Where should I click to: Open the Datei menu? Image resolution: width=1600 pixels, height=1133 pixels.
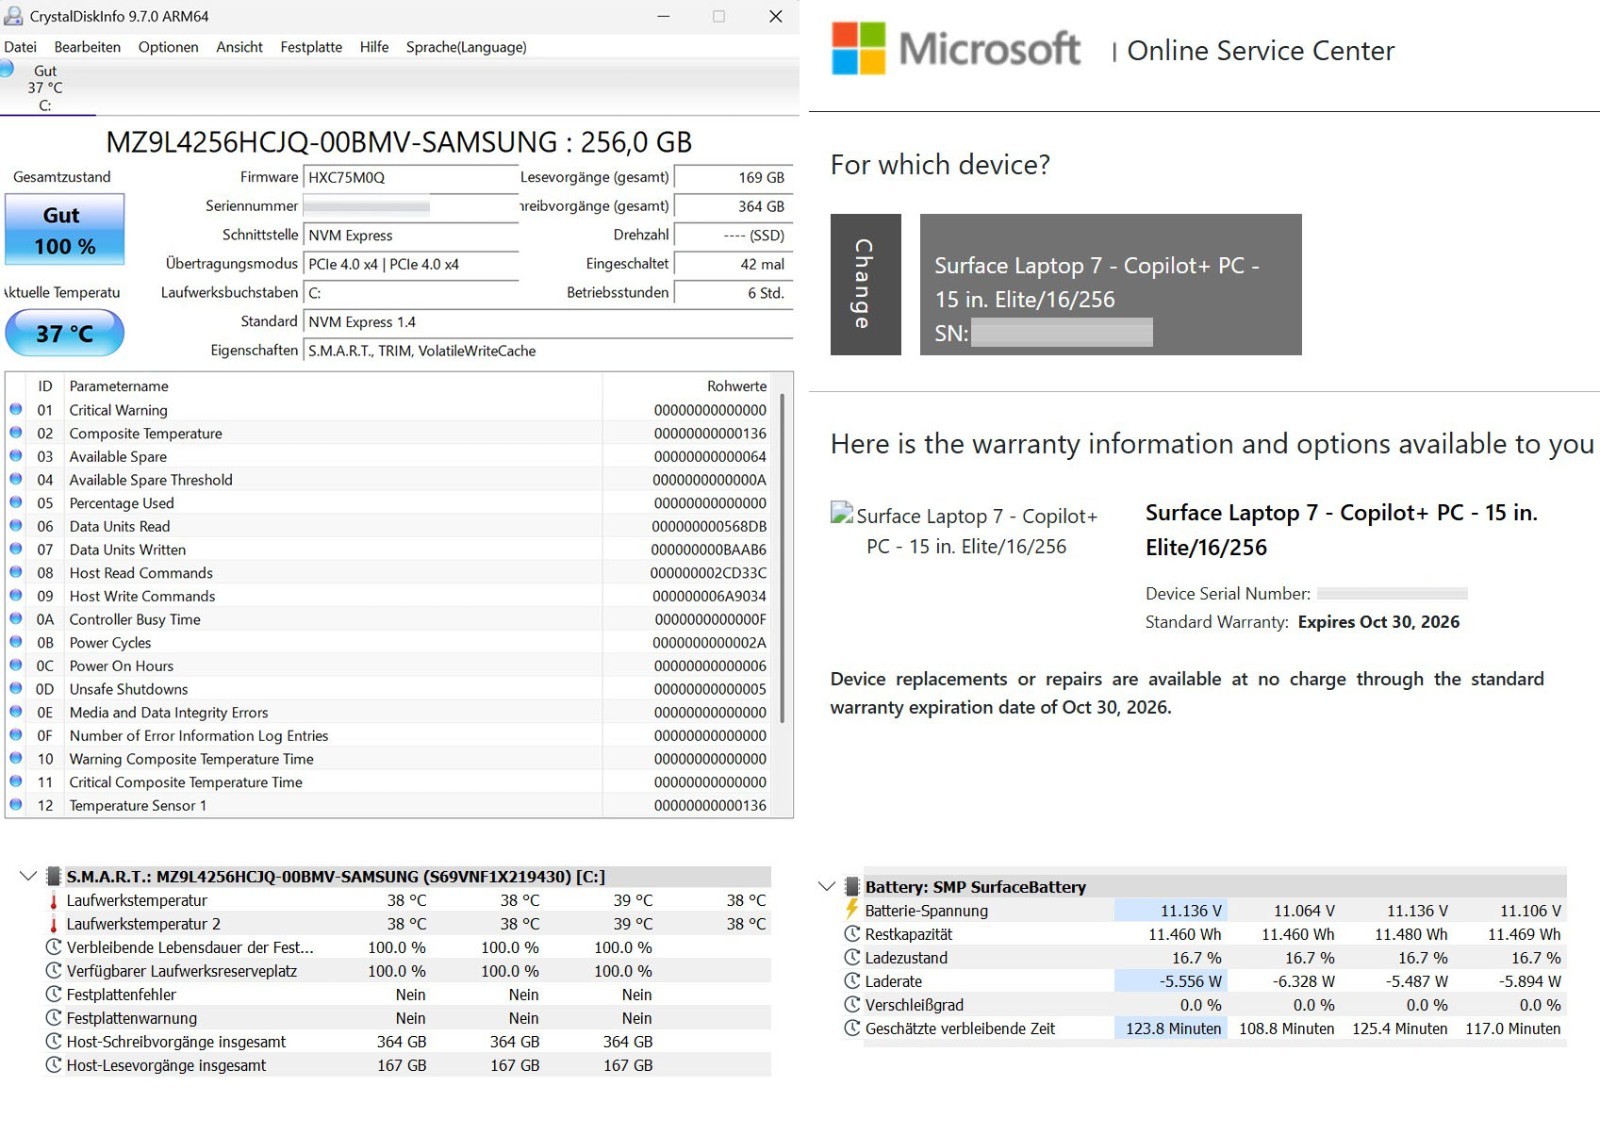[20, 47]
